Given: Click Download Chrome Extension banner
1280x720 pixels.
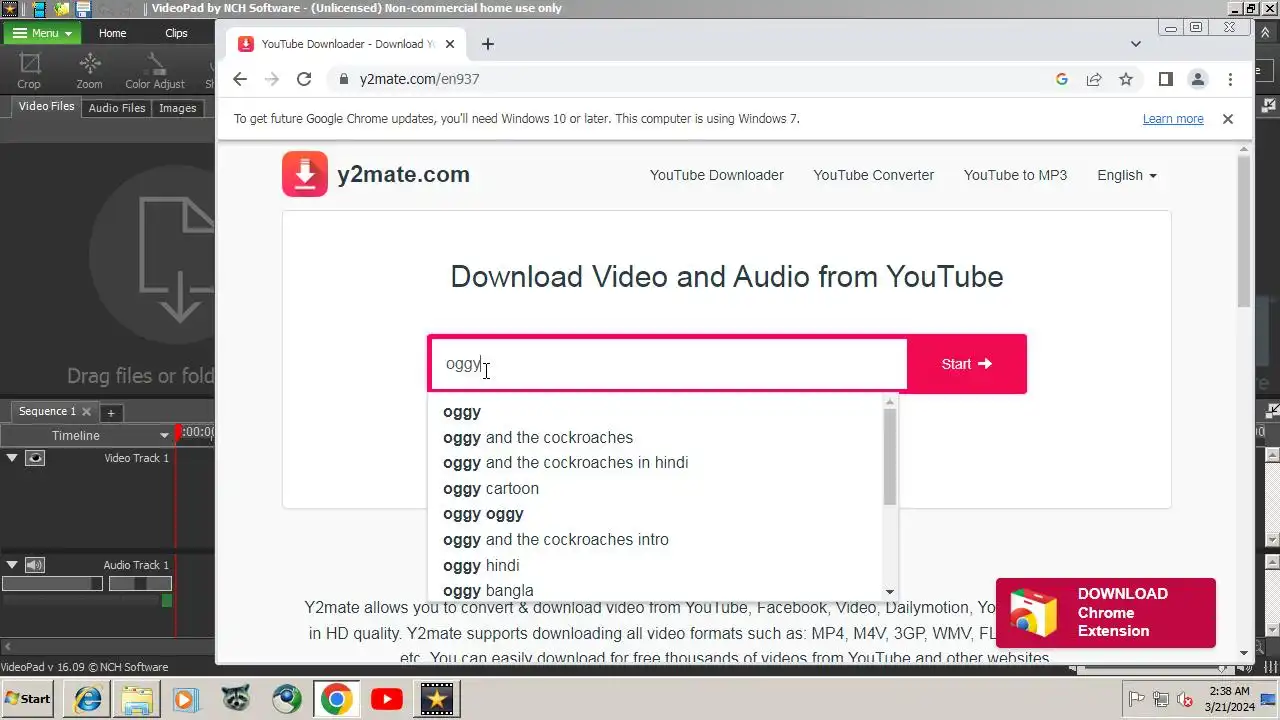Looking at the screenshot, I should (1106, 612).
